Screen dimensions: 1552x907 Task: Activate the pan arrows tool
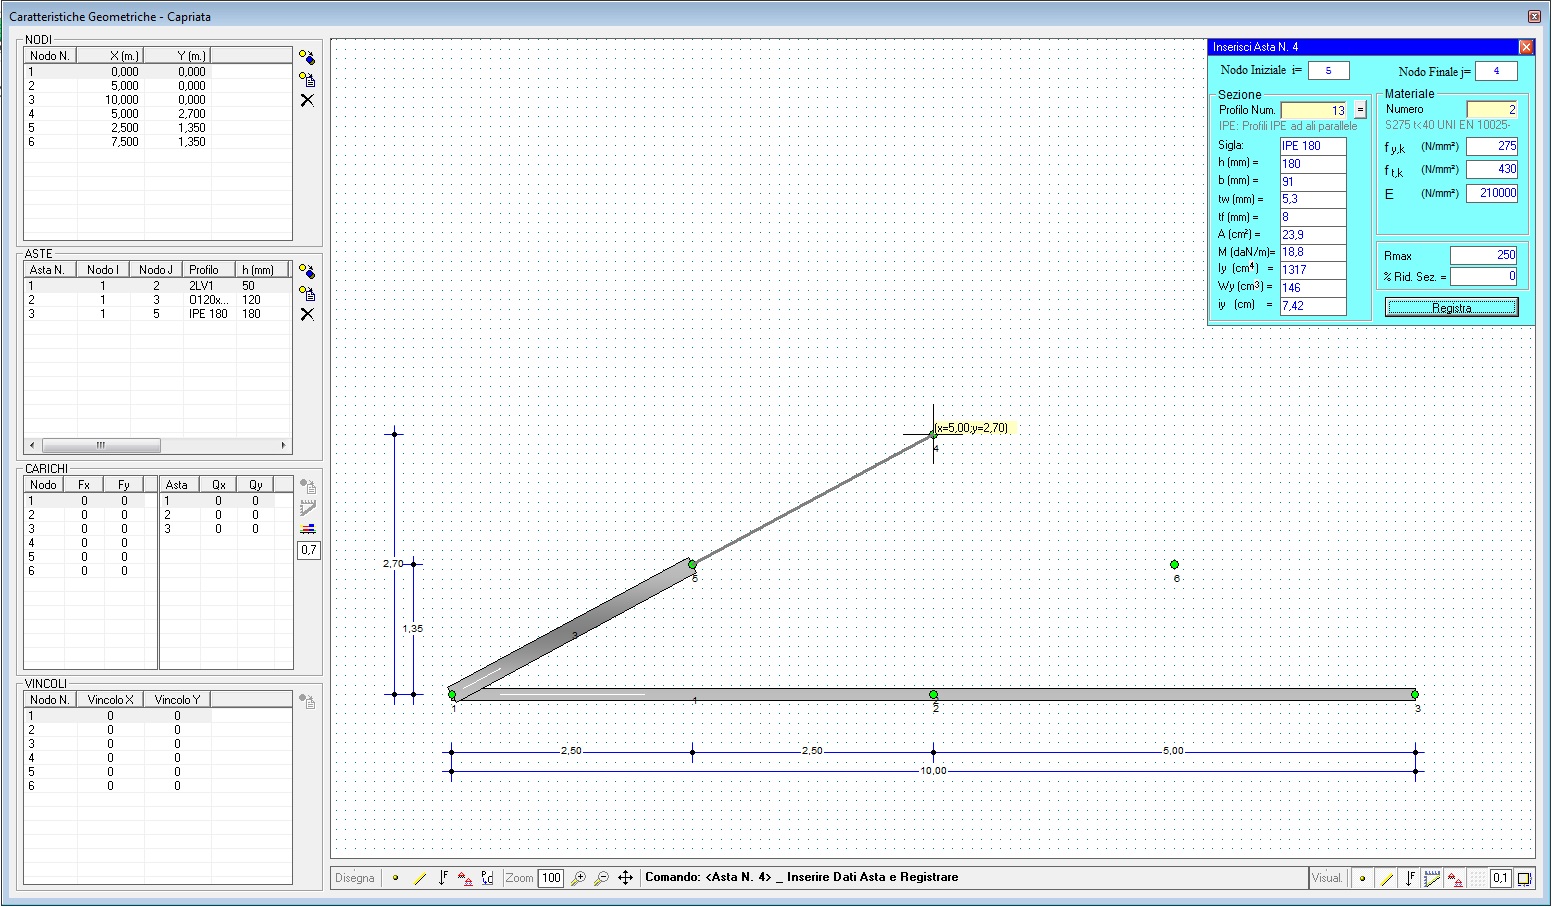pyautogui.click(x=625, y=878)
